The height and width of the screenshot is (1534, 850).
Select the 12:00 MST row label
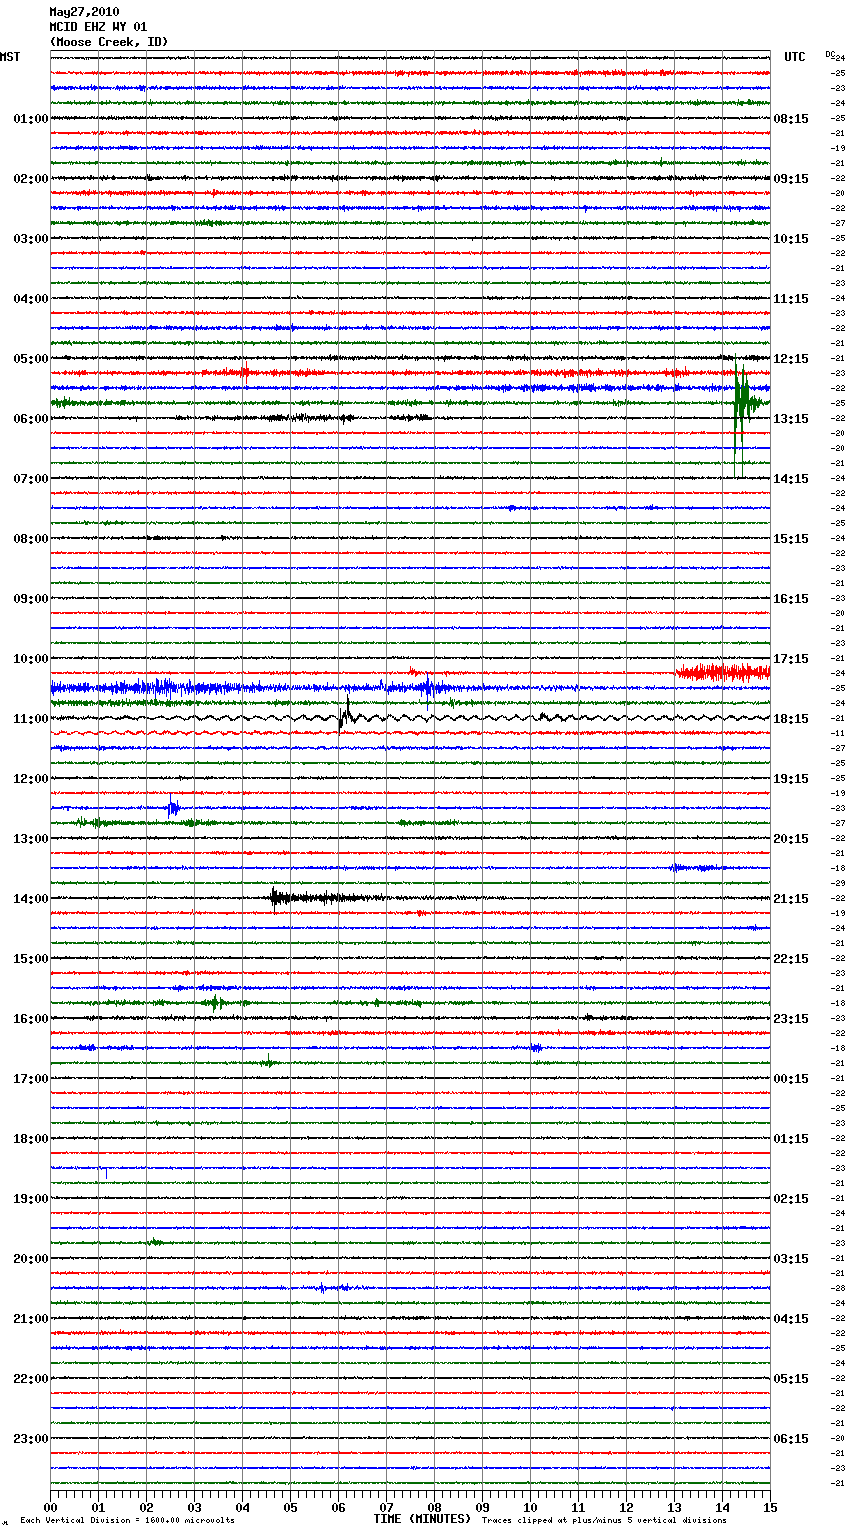(x=30, y=779)
